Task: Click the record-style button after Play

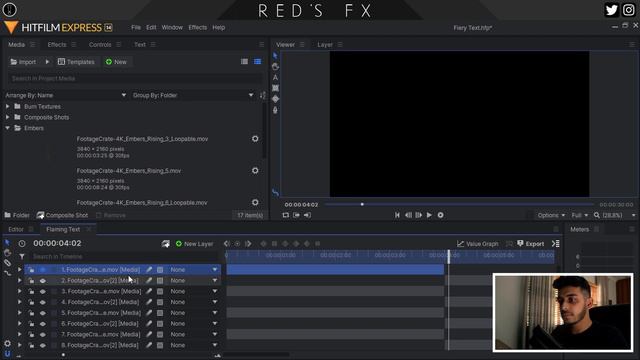Action: click(440, 215)
